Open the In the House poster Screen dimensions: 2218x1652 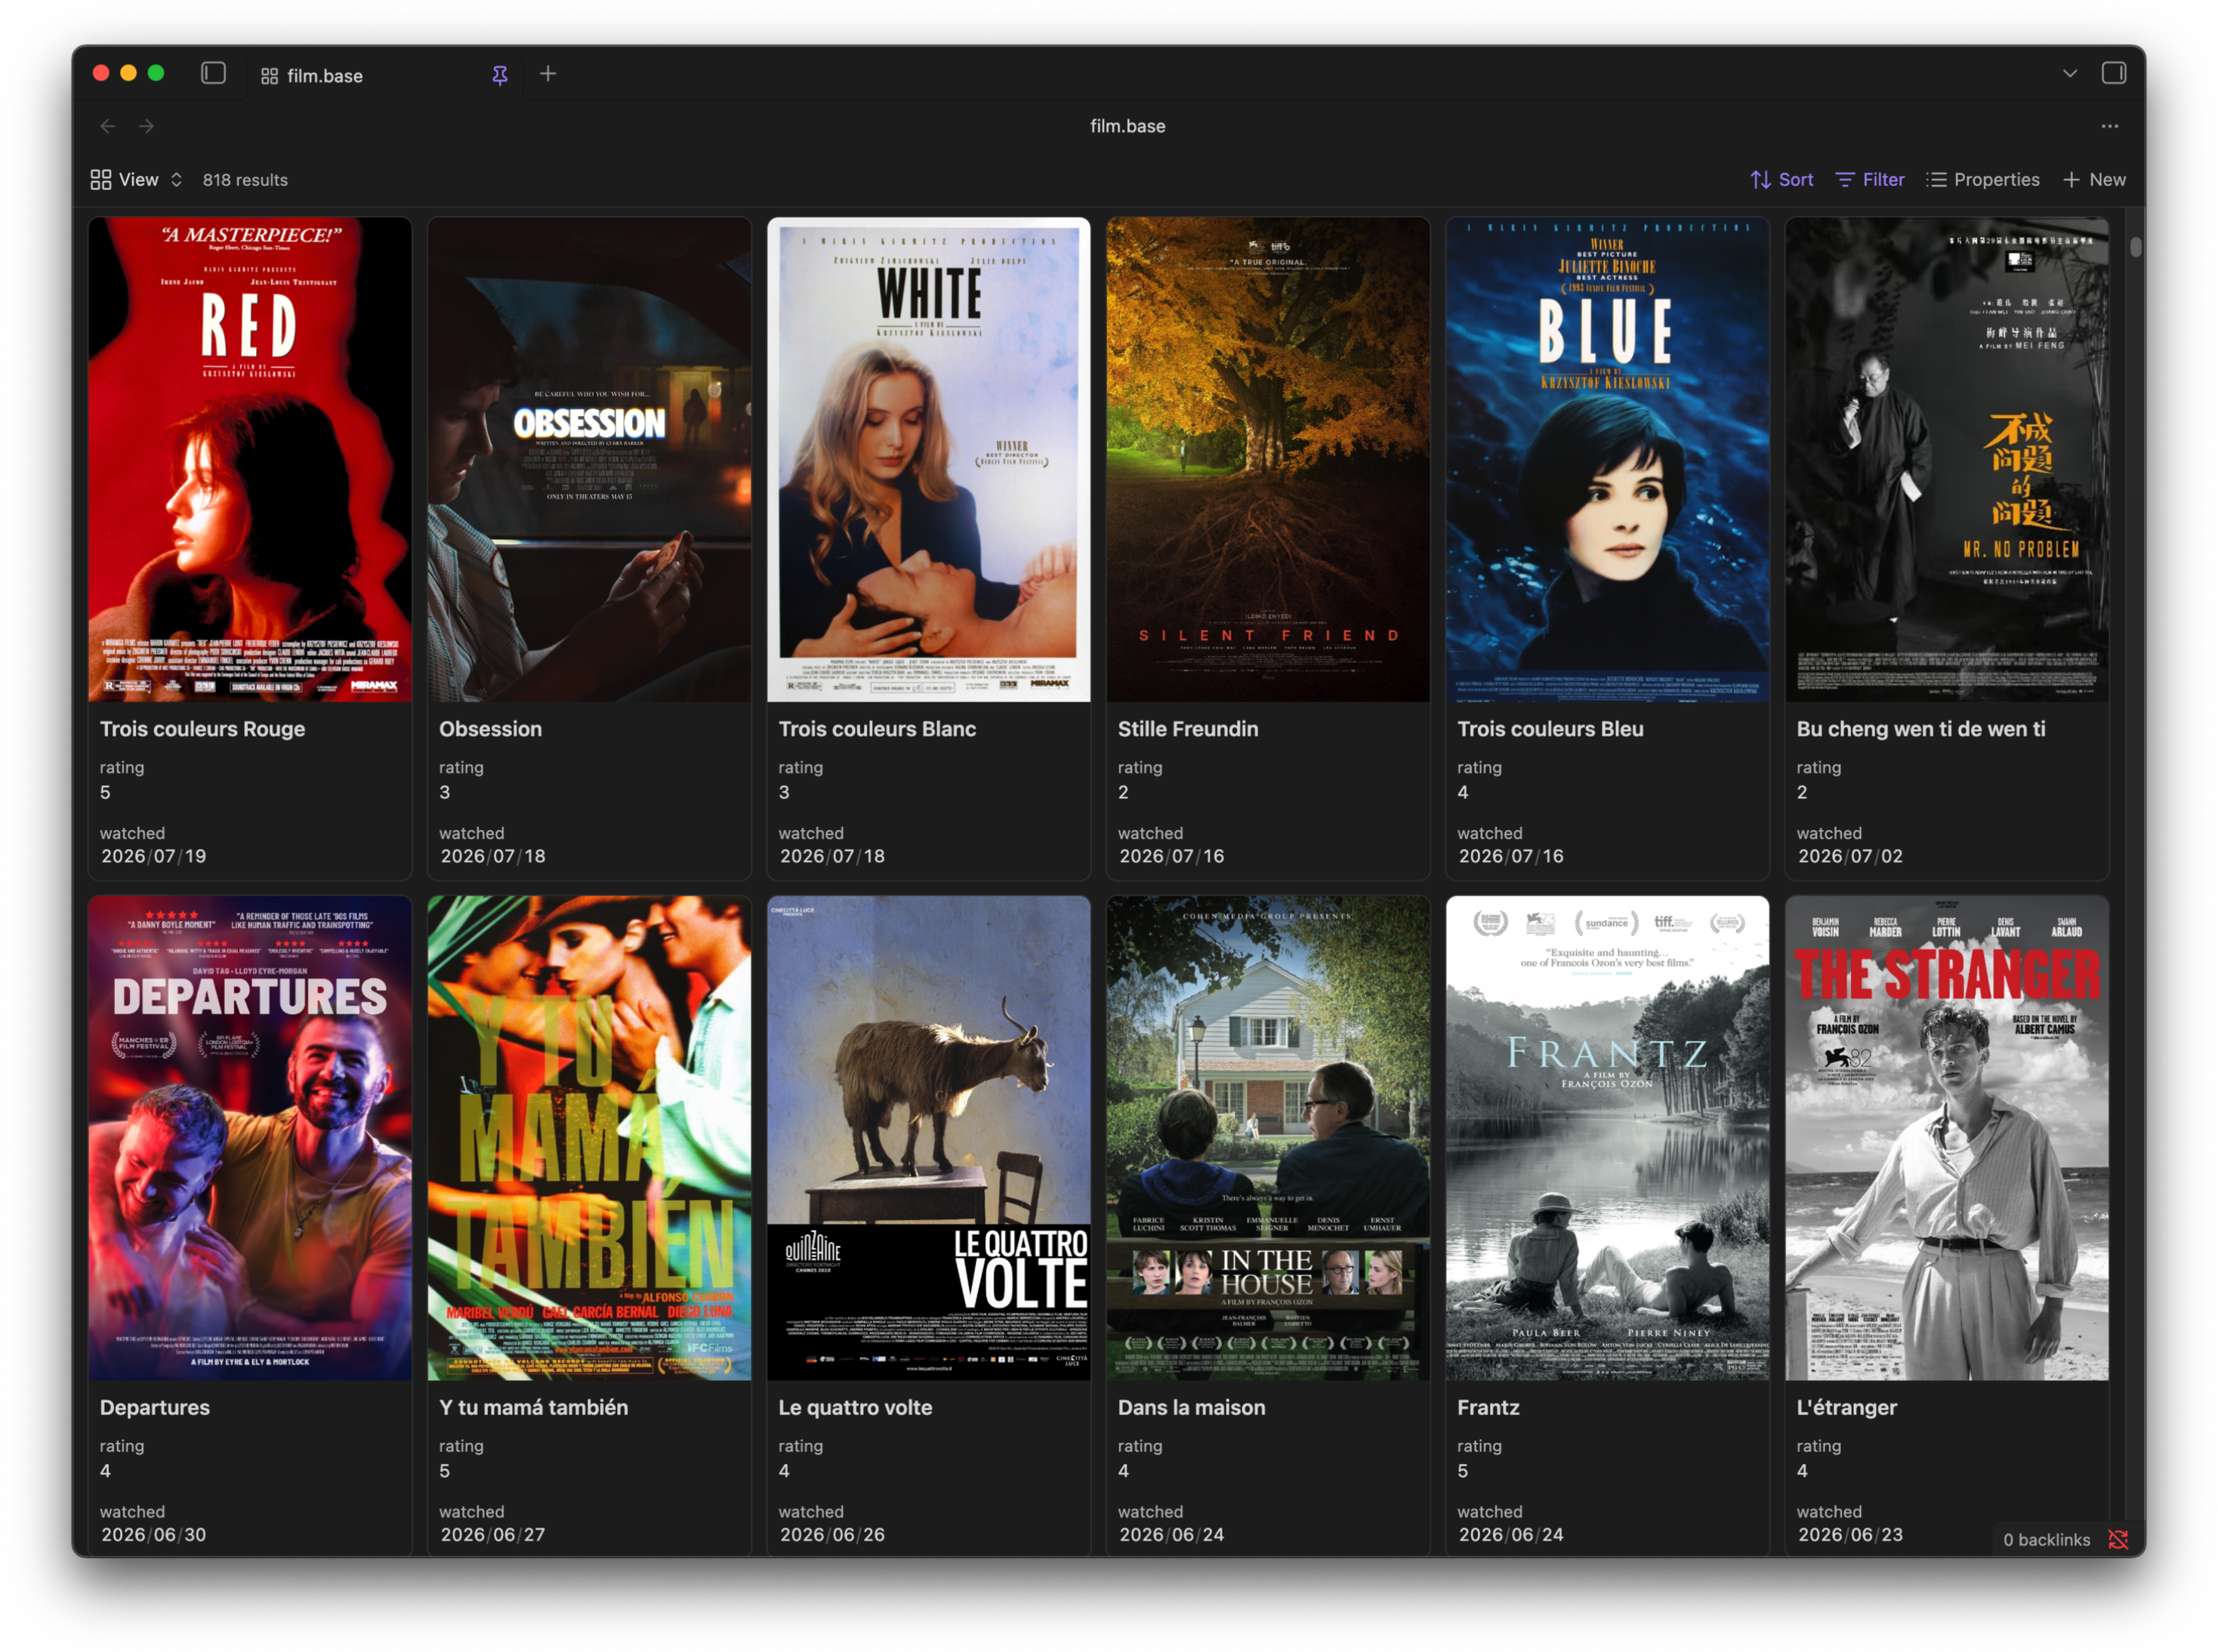pyautogui.click(x=1268, y=1138)
